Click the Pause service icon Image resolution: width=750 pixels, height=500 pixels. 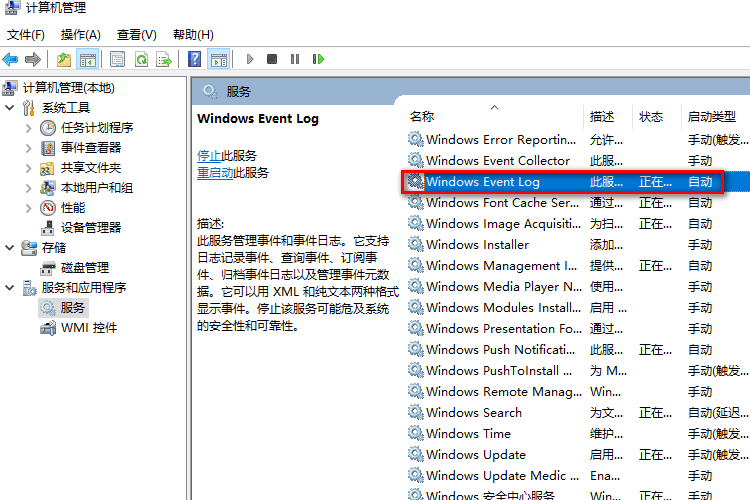point(295,59)
